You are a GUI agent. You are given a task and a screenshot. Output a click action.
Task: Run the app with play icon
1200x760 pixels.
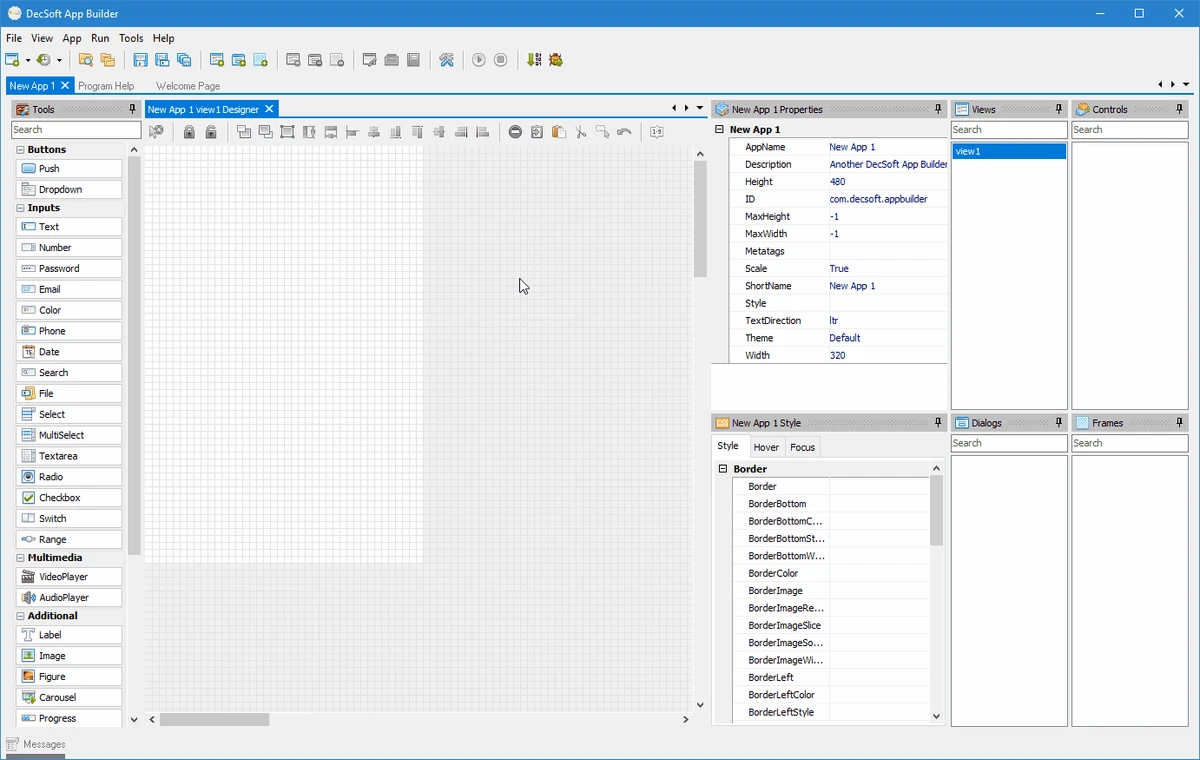tap(479, 60)
